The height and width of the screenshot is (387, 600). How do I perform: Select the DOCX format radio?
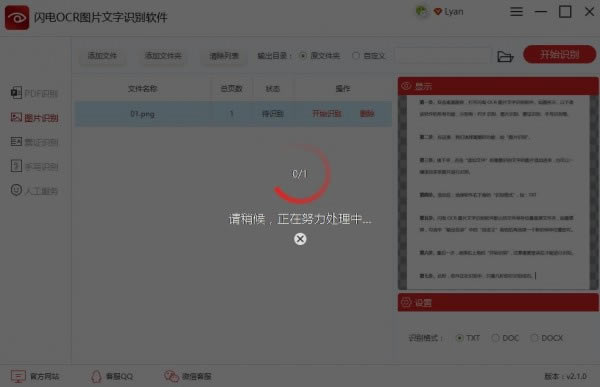point(535,338)
